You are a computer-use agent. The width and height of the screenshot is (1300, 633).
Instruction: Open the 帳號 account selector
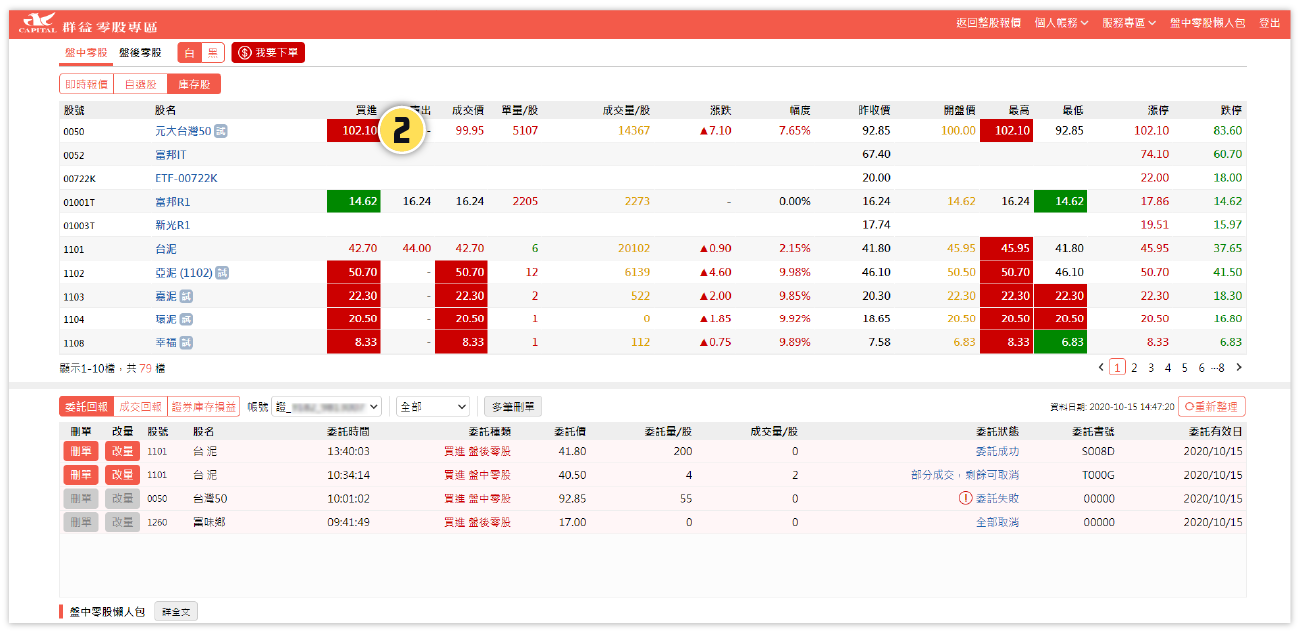coord(328,407)
